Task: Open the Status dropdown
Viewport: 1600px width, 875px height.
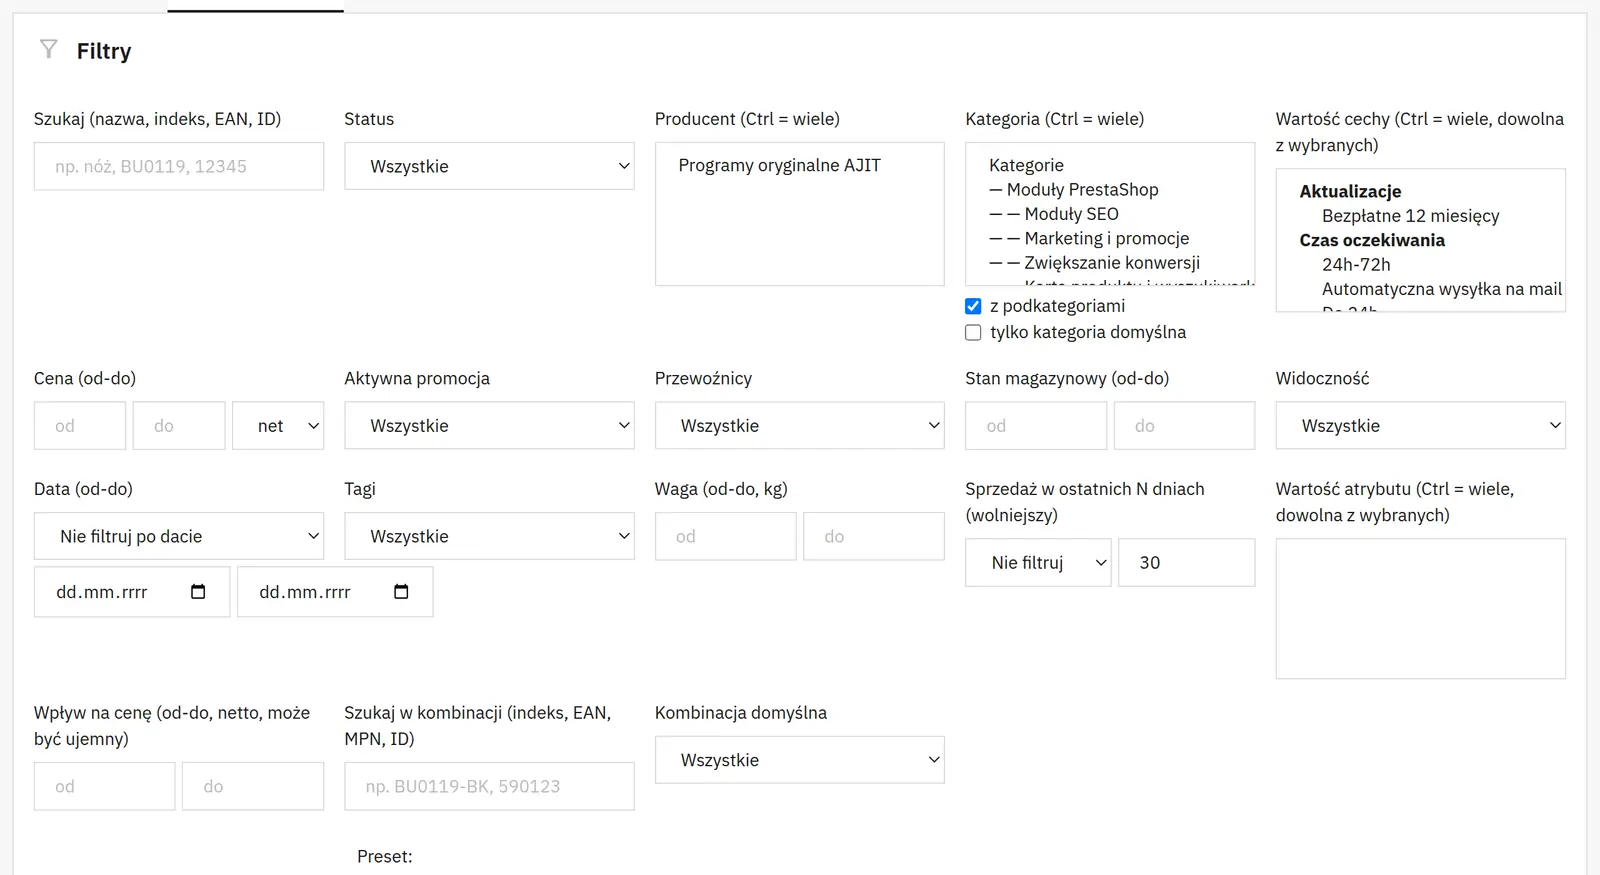Action: (489, 166)
